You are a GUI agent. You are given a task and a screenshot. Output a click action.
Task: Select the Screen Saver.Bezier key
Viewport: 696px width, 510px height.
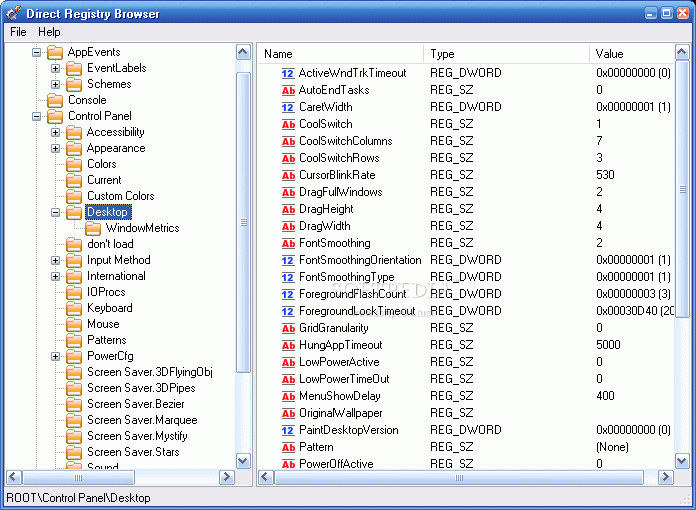coord(136,404)
